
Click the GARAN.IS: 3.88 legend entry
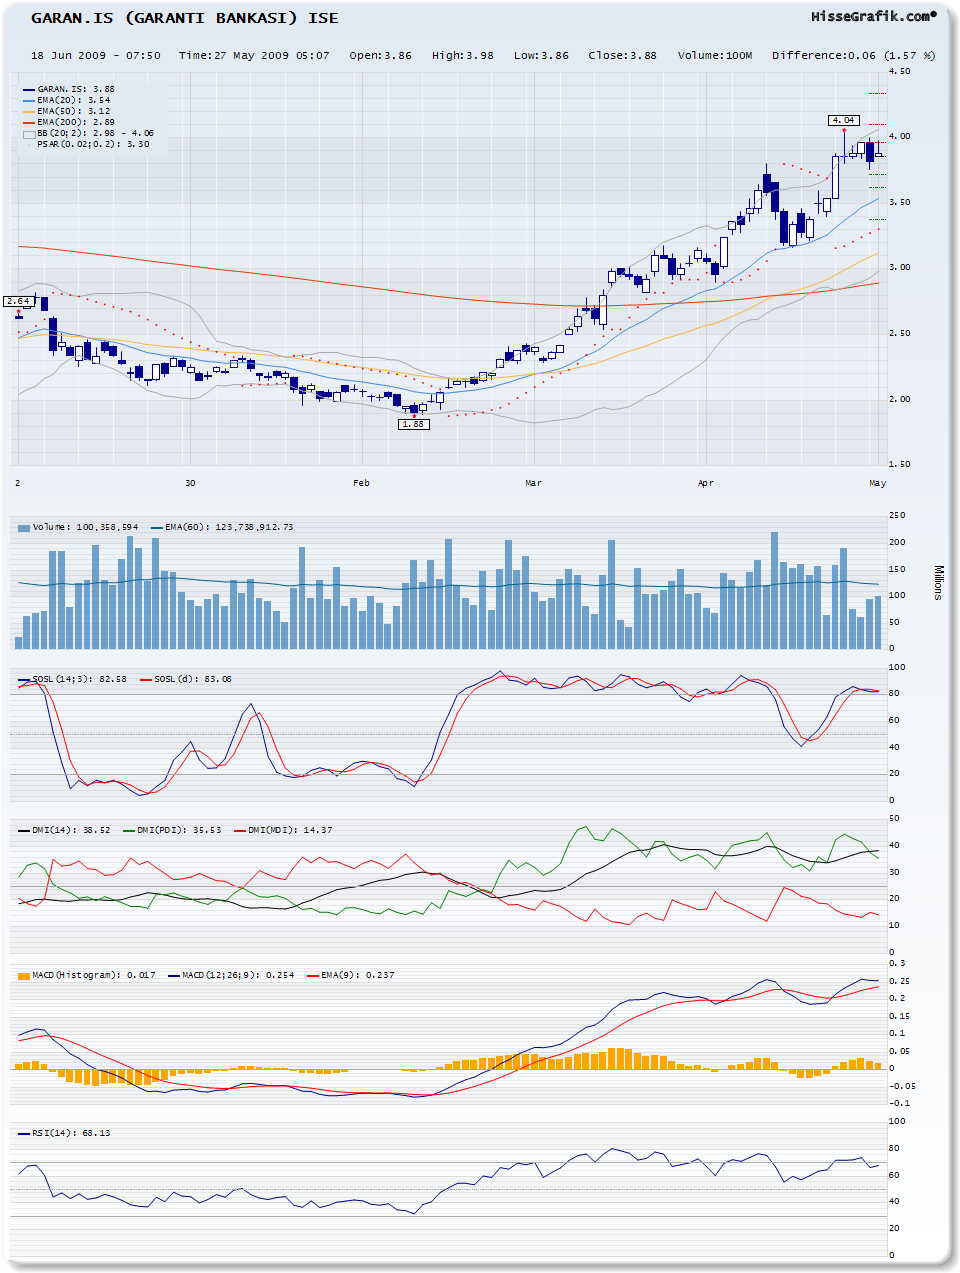pos(69,89)
